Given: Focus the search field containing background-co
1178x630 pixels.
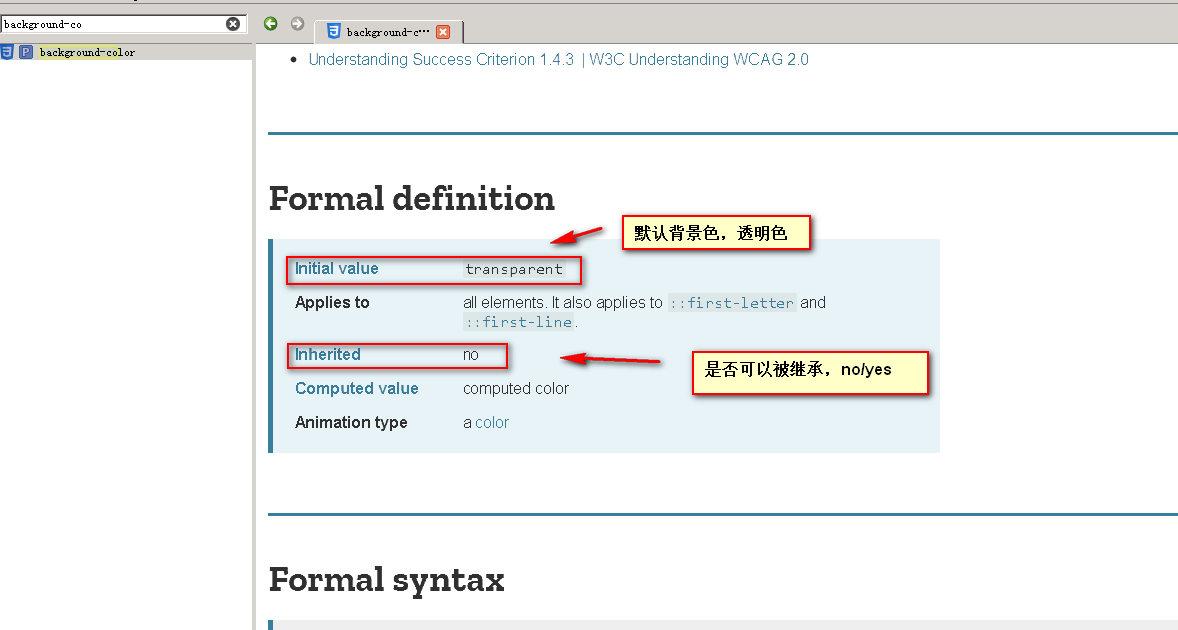Looking at the screenshot, I should pos(110,24).
